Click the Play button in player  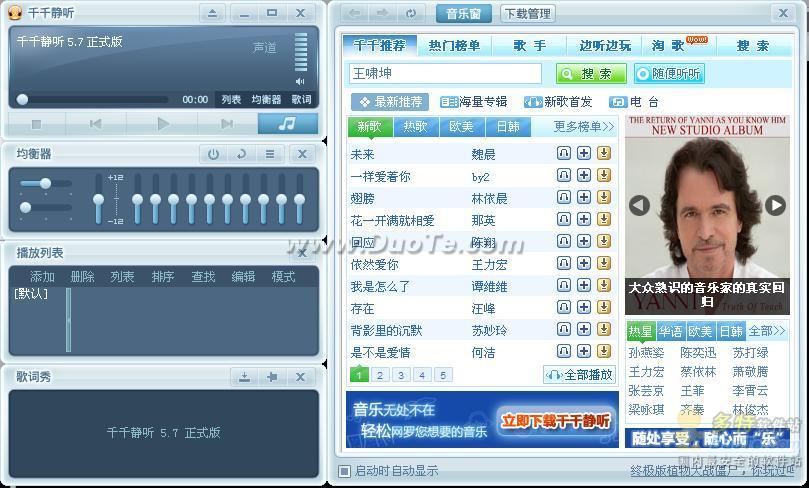click(163, 124)
